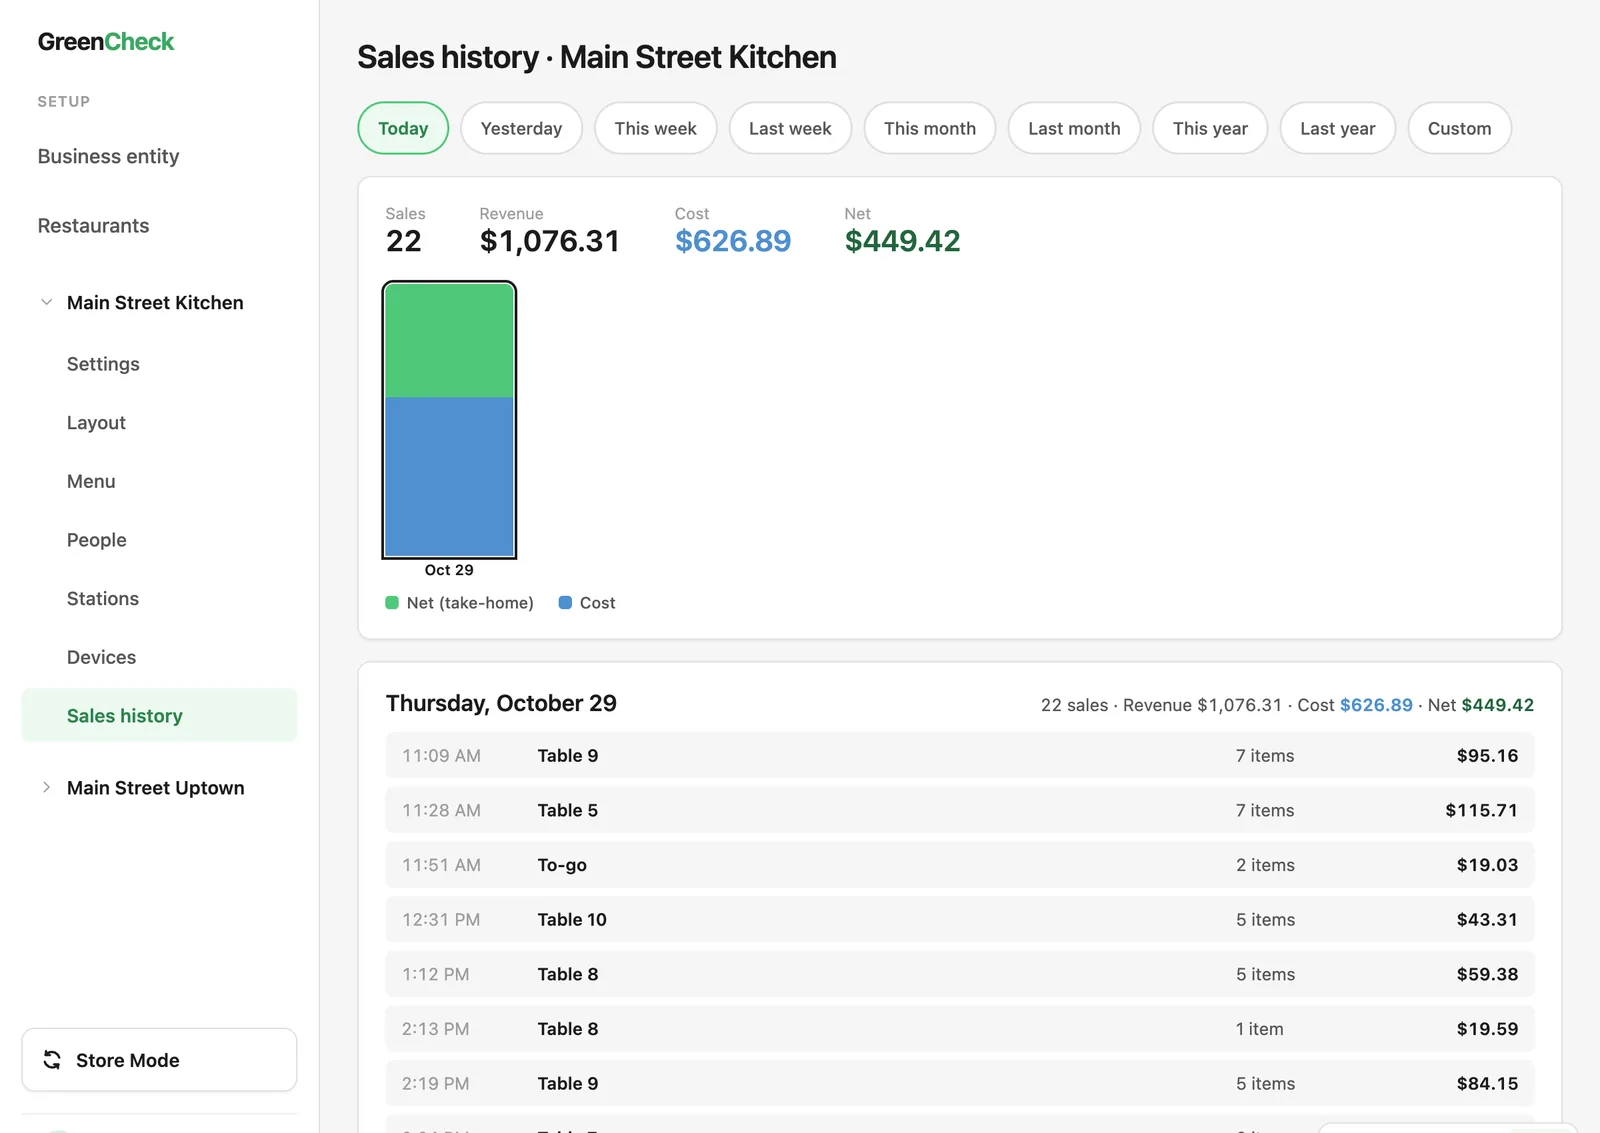Click the green Net (take-home) legend swatch
Viewport: 1600px width, 1133px height.
point(392,603)
